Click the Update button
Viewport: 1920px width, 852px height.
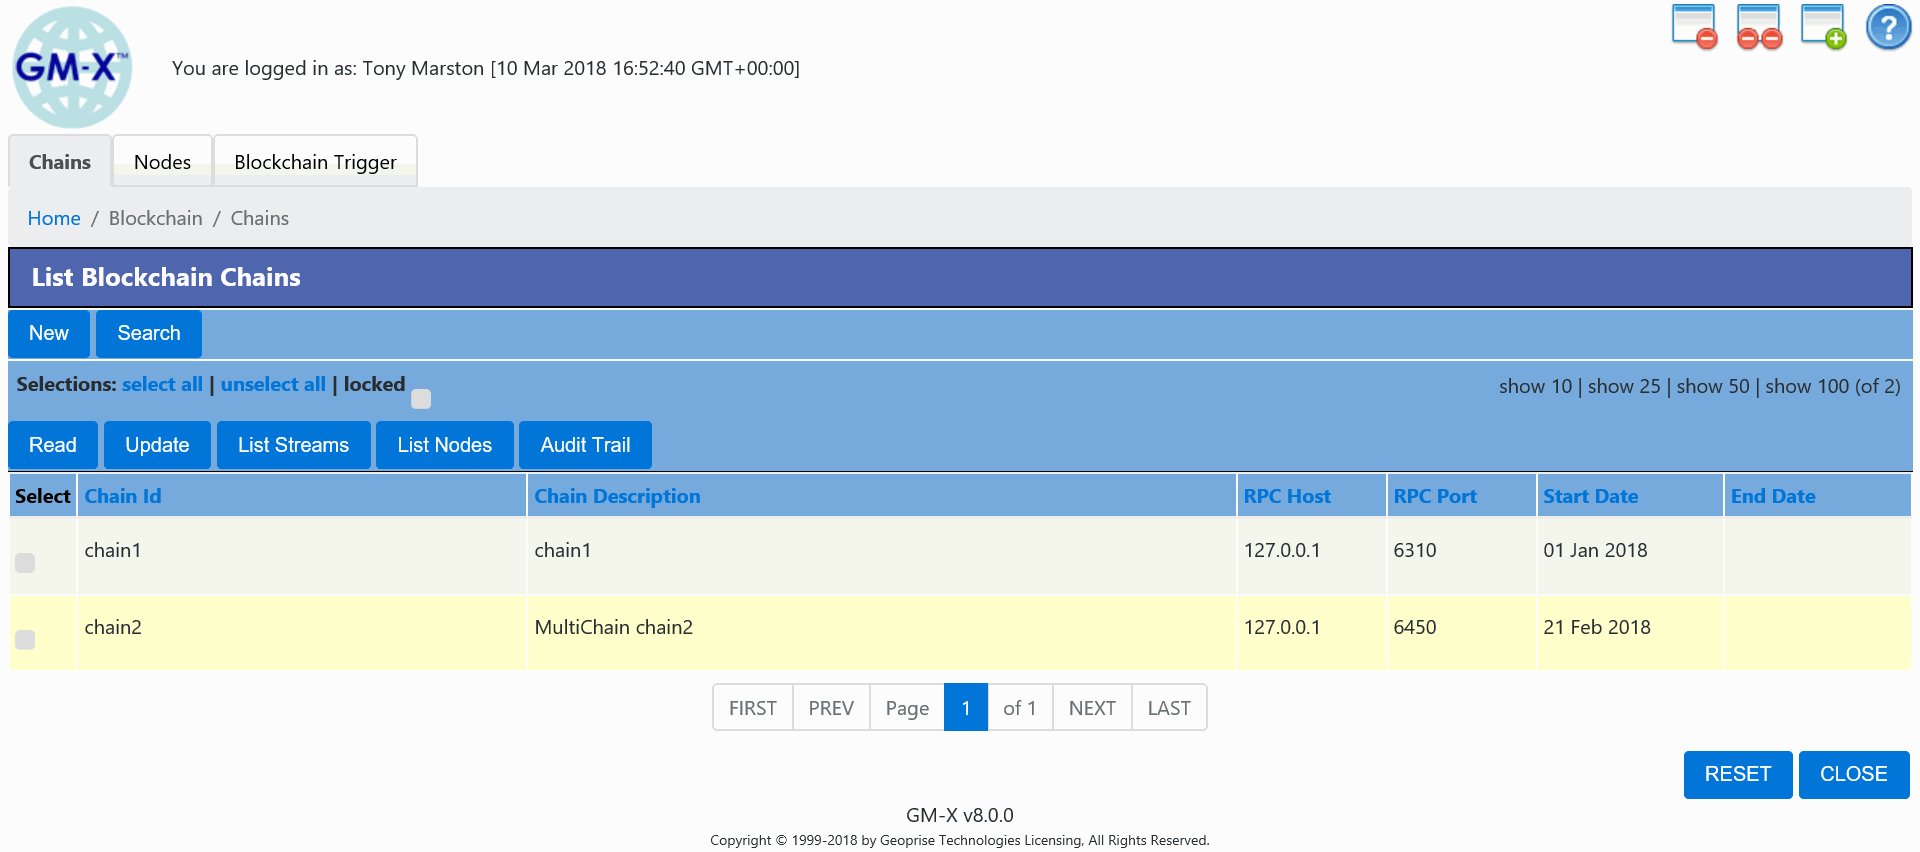tap(157, 445)
